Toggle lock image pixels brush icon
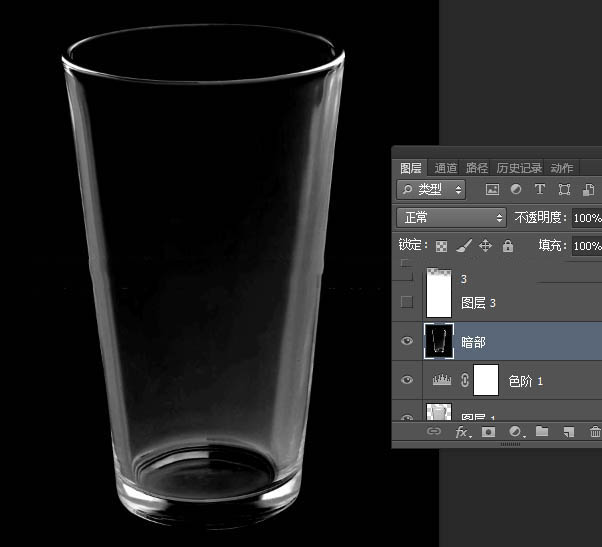 click(464, 246)
